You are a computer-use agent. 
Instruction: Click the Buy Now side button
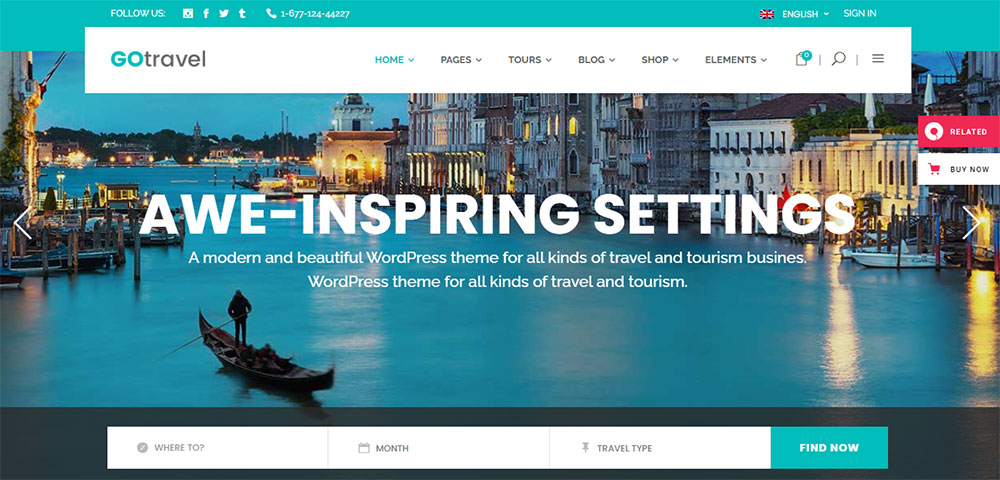[x=959, y=170]
